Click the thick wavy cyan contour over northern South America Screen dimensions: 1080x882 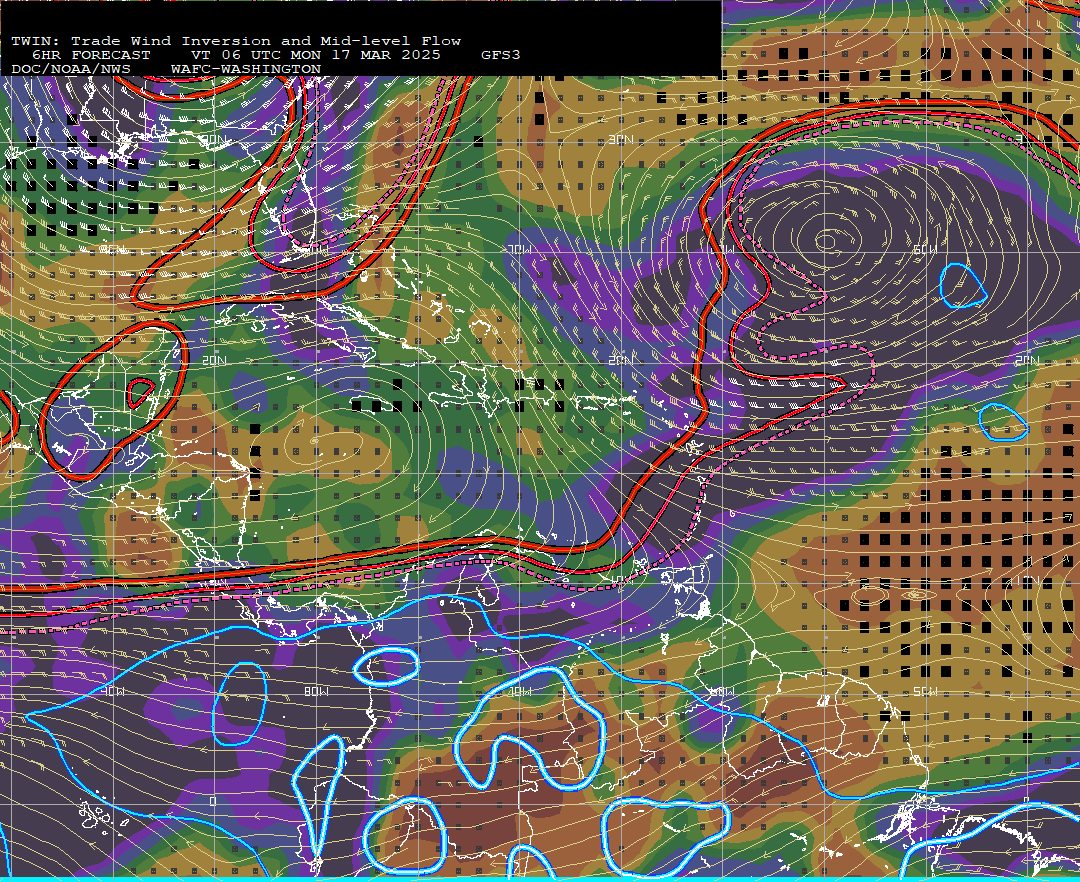[530, 728]
